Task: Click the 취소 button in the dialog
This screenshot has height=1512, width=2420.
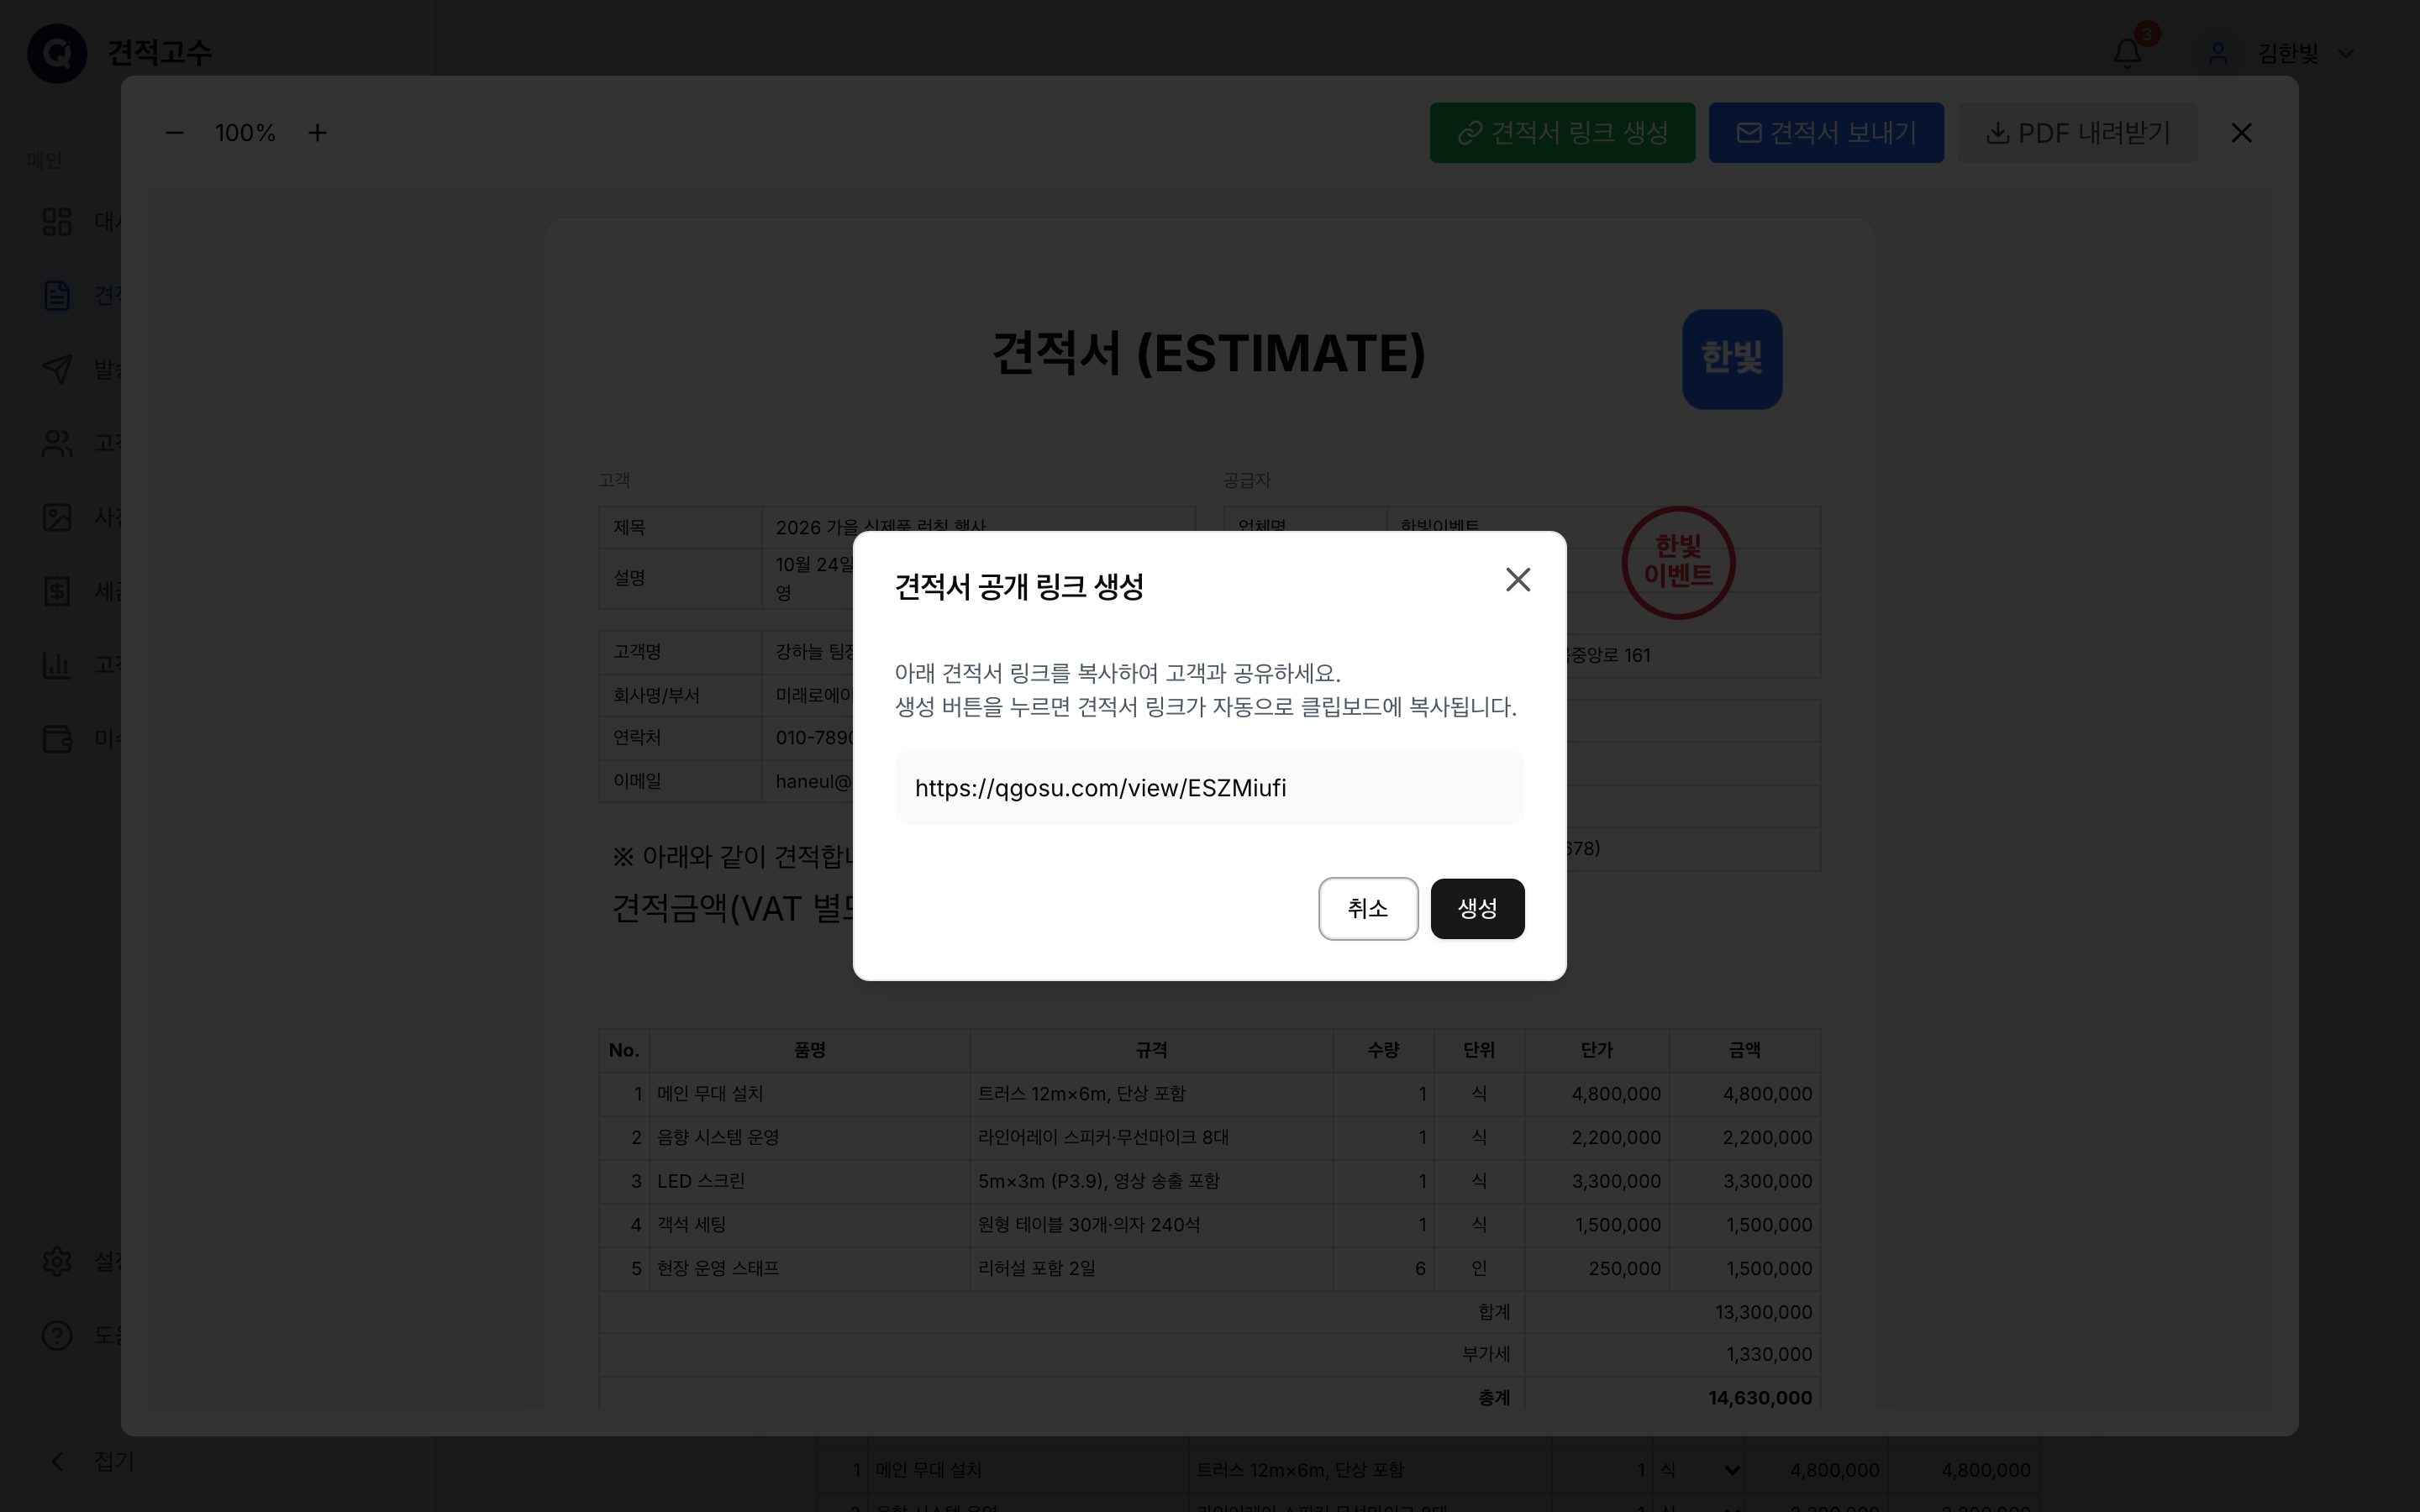Action: pos(1367,908)
